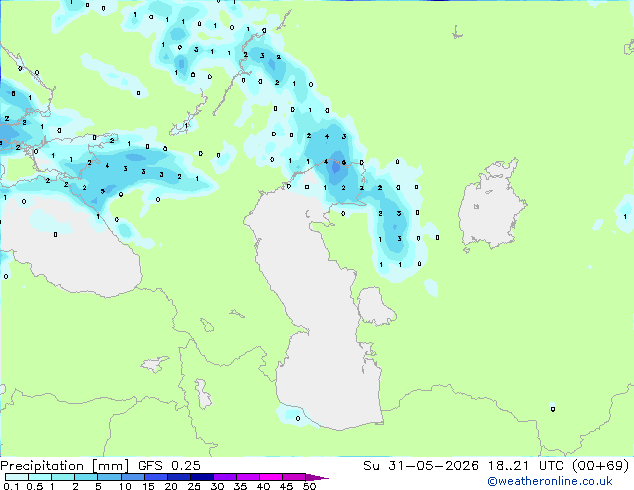
Task: Click the date 'Su 31-05-2026'
Action: tap(421, 466)
